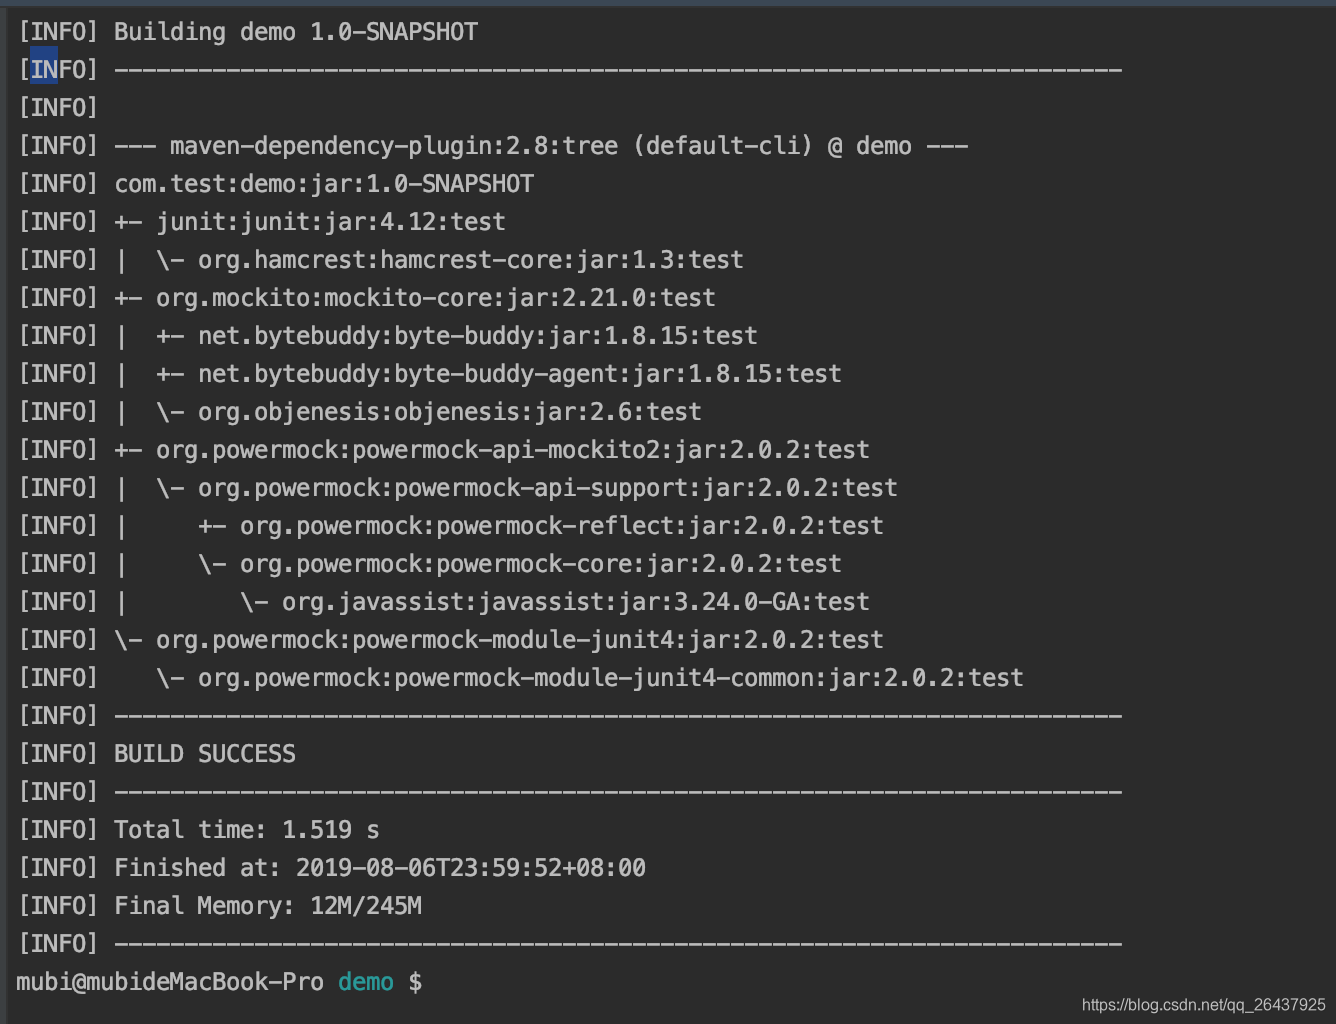
Task: Click the powermock-core:jar:2.0.2:test entry
Action: point(541,564)
